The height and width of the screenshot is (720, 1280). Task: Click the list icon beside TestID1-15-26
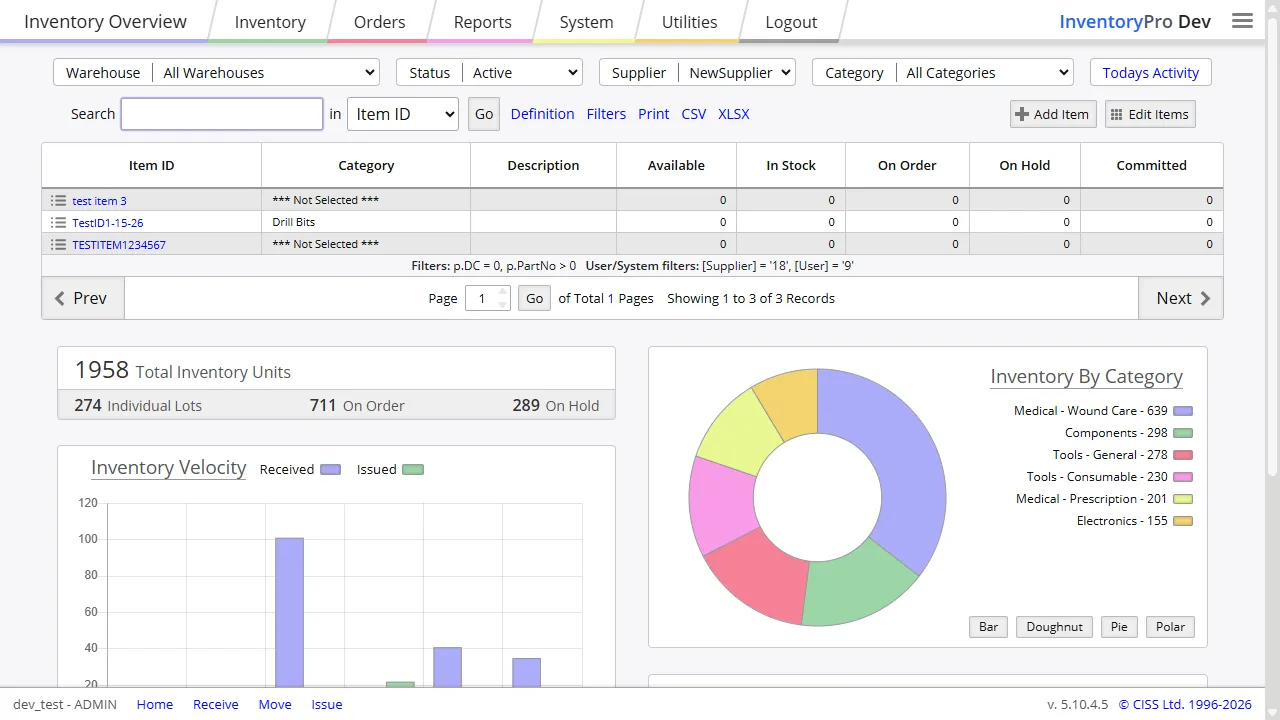pos(58,222)
